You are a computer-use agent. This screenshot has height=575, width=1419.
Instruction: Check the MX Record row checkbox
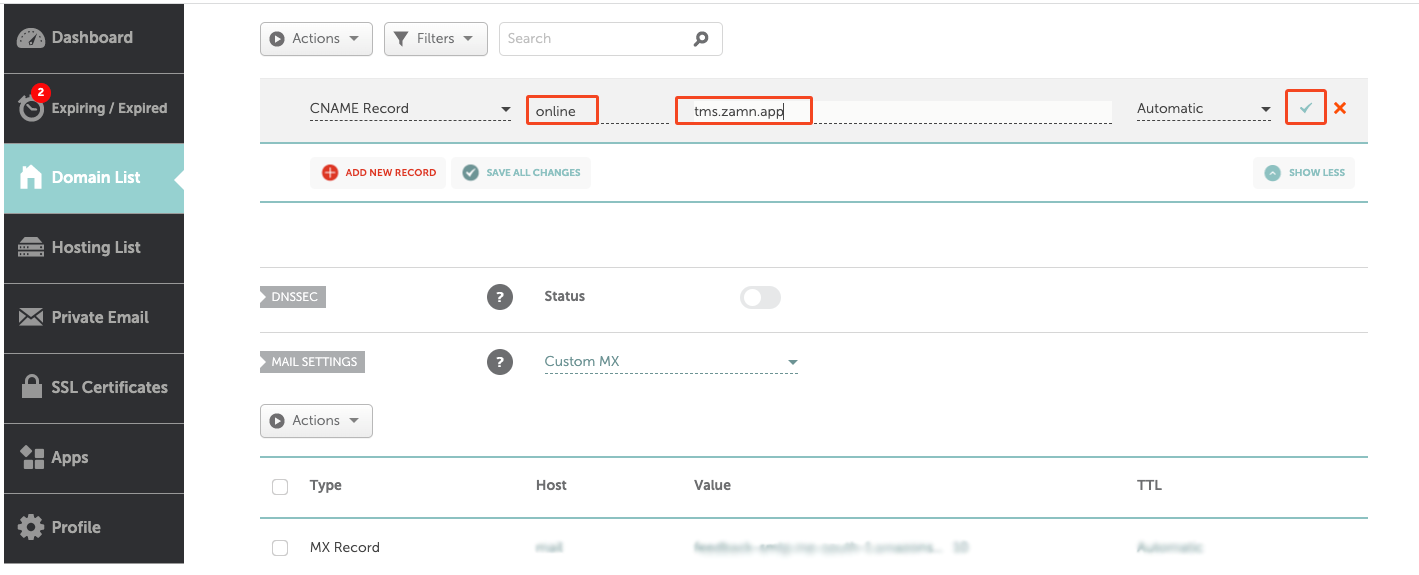280,548
